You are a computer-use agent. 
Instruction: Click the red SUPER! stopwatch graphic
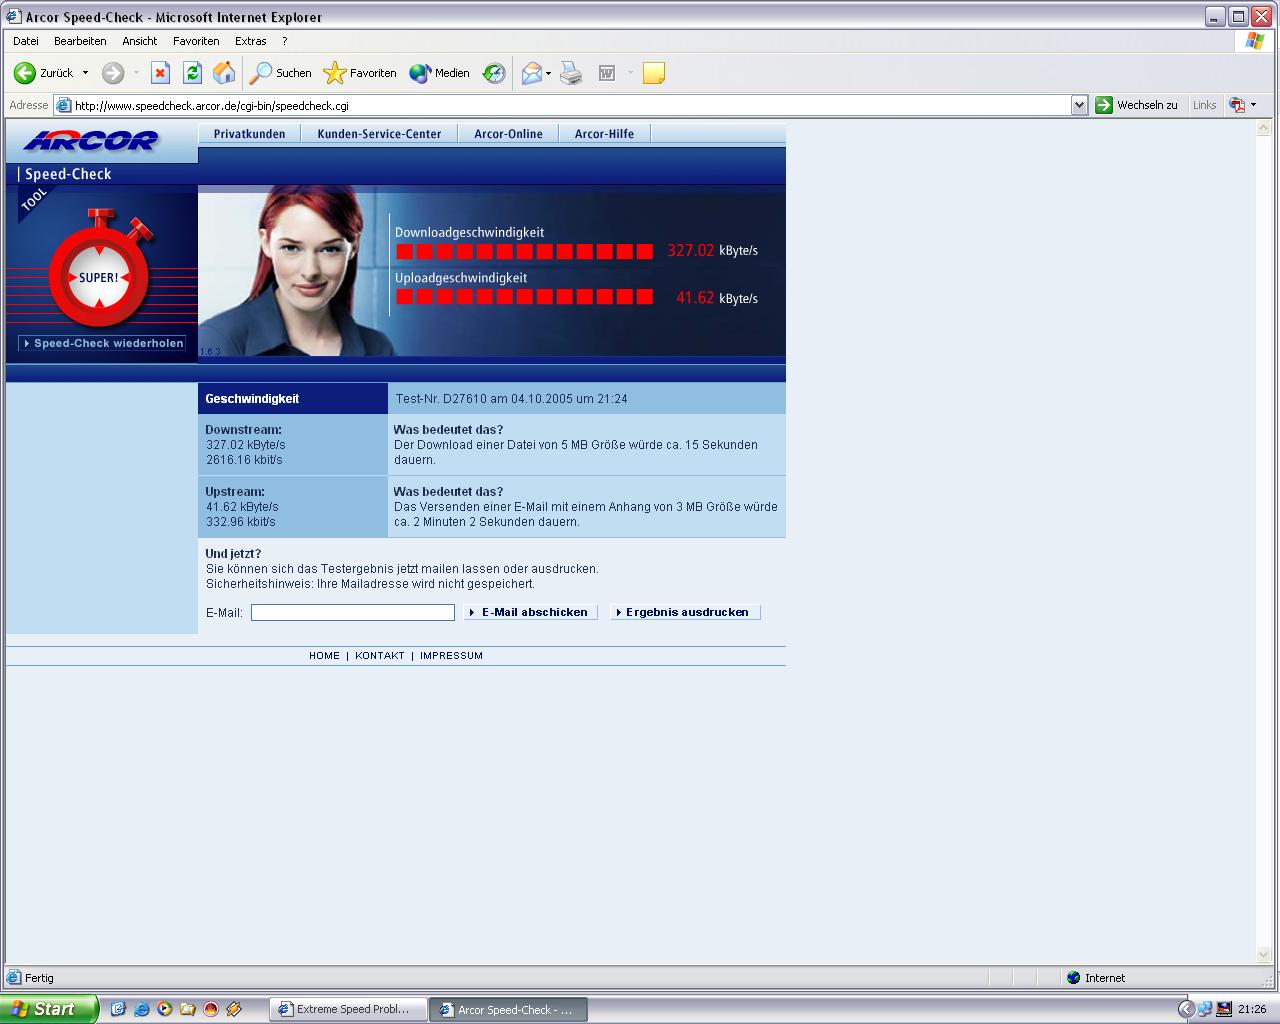coord(99,270)
